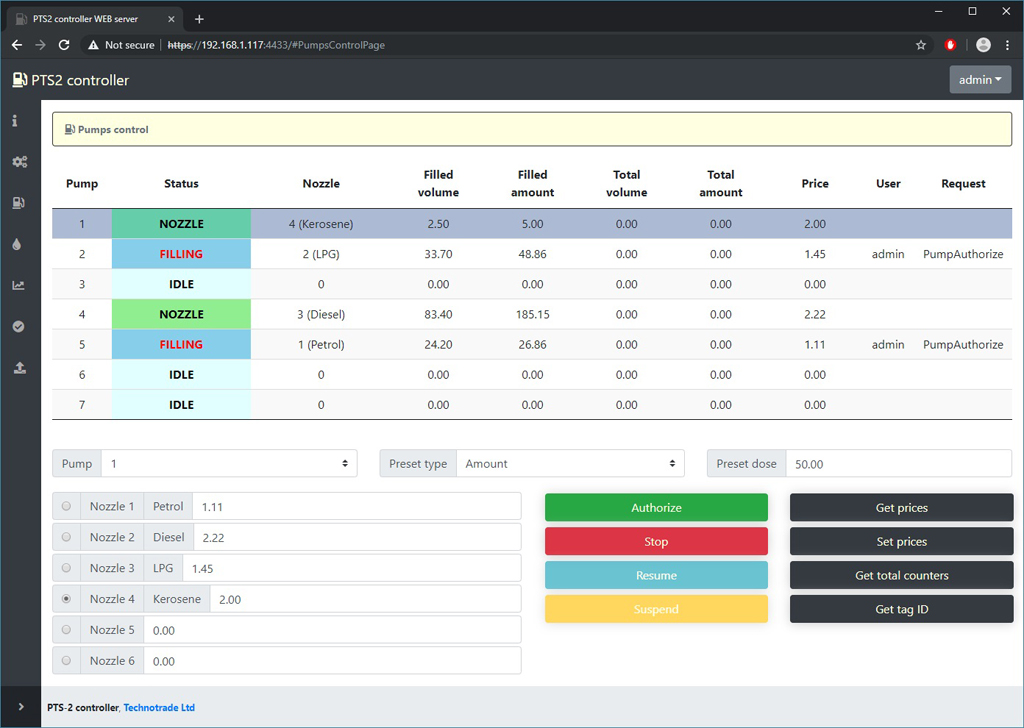Screen dimensions: 1024x728
Task: Open the information page in sidebar
Action: pos(15,121)
